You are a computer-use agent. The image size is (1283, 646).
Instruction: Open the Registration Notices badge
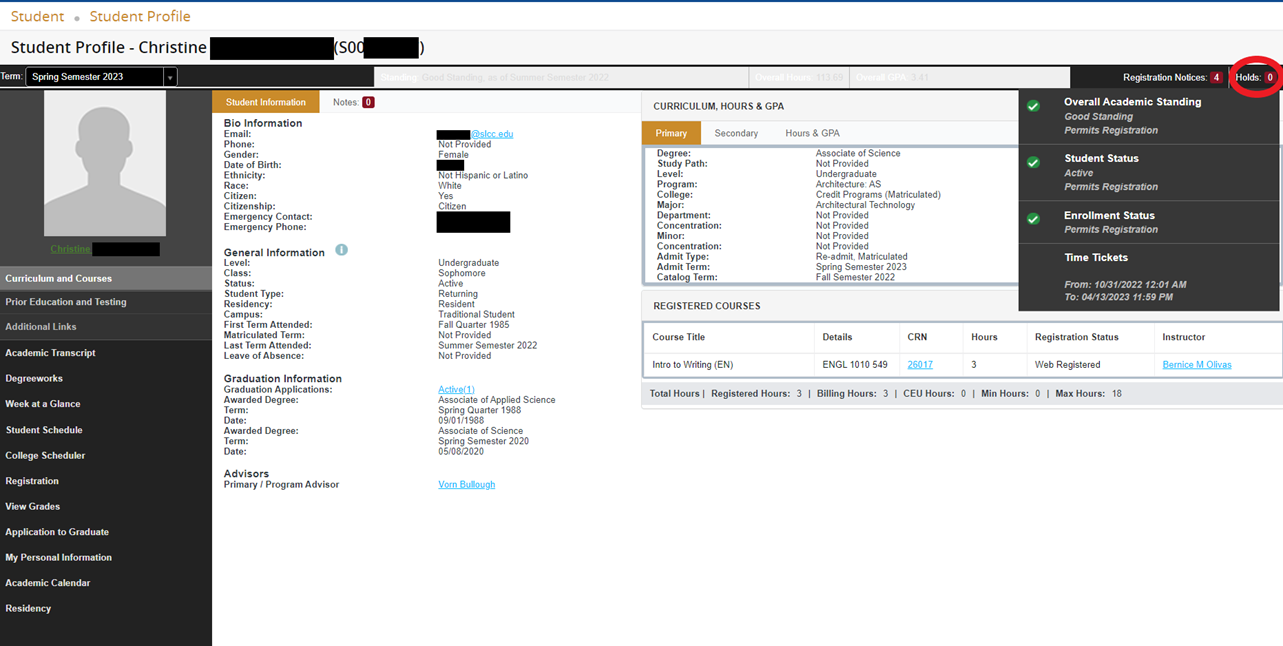click(1216, 77)
